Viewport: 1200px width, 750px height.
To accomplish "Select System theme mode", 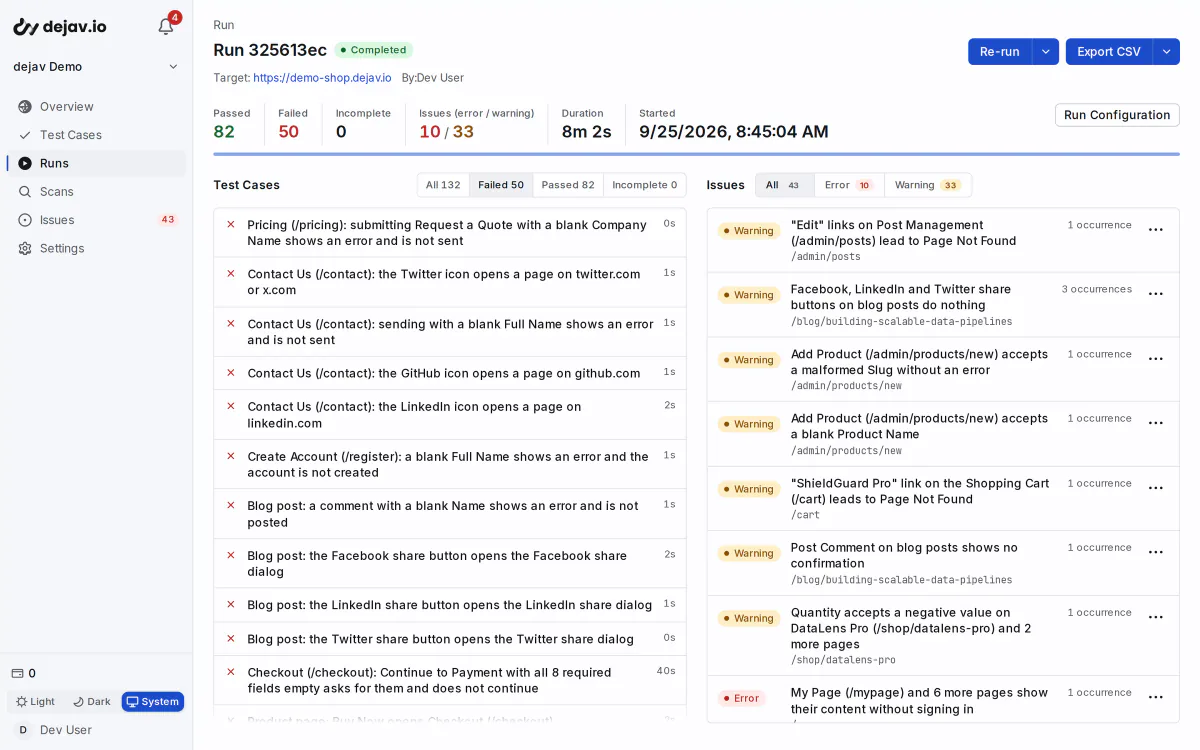I will 153,702.
